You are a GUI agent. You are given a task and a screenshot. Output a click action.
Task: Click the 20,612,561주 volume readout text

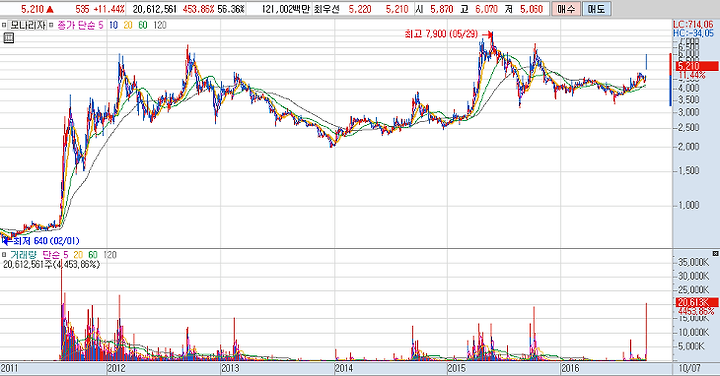[51, 264]
